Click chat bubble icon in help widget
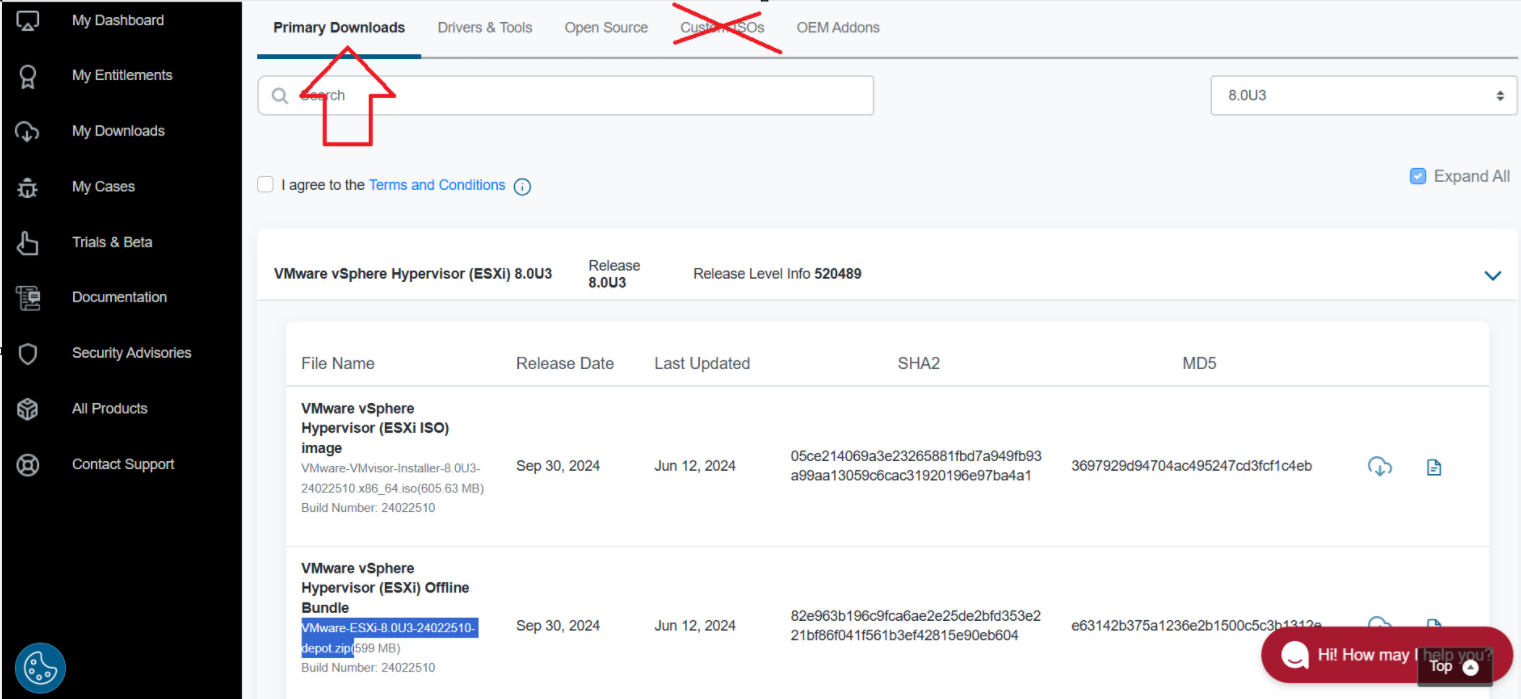This screenshot has height=699, width=1521. click(x=1294, y=655)
